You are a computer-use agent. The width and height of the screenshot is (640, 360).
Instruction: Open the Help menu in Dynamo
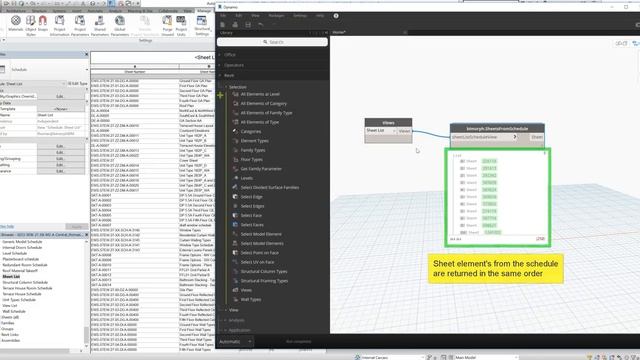[x=320, y=16]
